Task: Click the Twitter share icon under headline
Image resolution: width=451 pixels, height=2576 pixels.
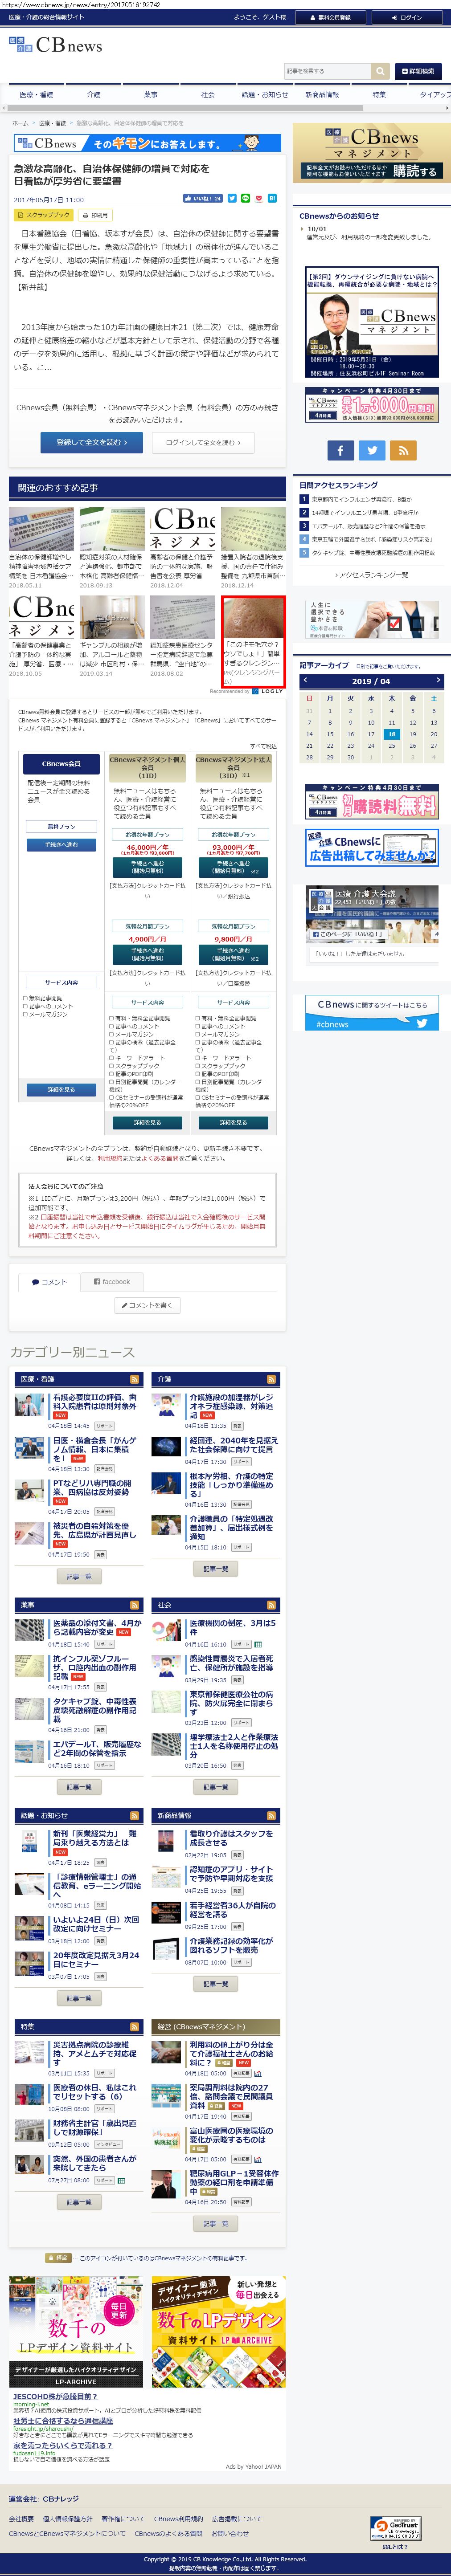Action: [x=232, y=198]
